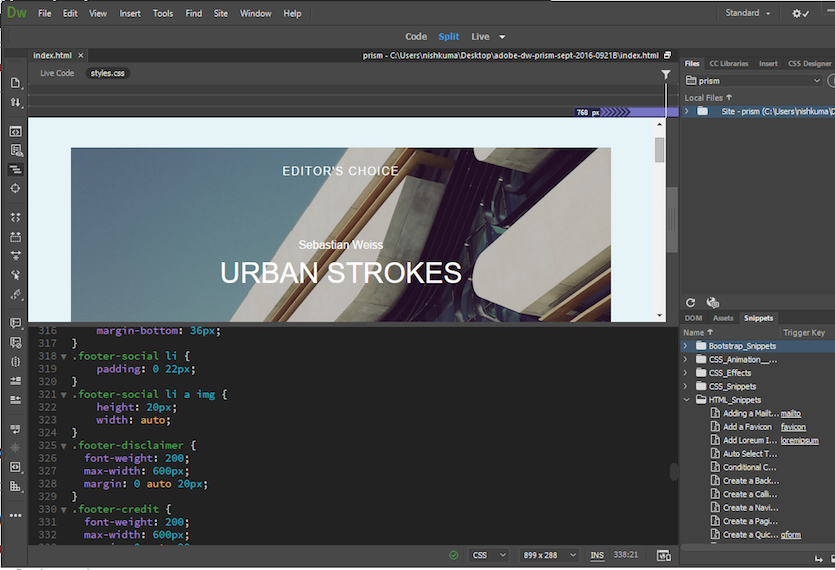Click the Balance Braces icon
This screenshot has width=835, height=570.
(x=15, y=361)
